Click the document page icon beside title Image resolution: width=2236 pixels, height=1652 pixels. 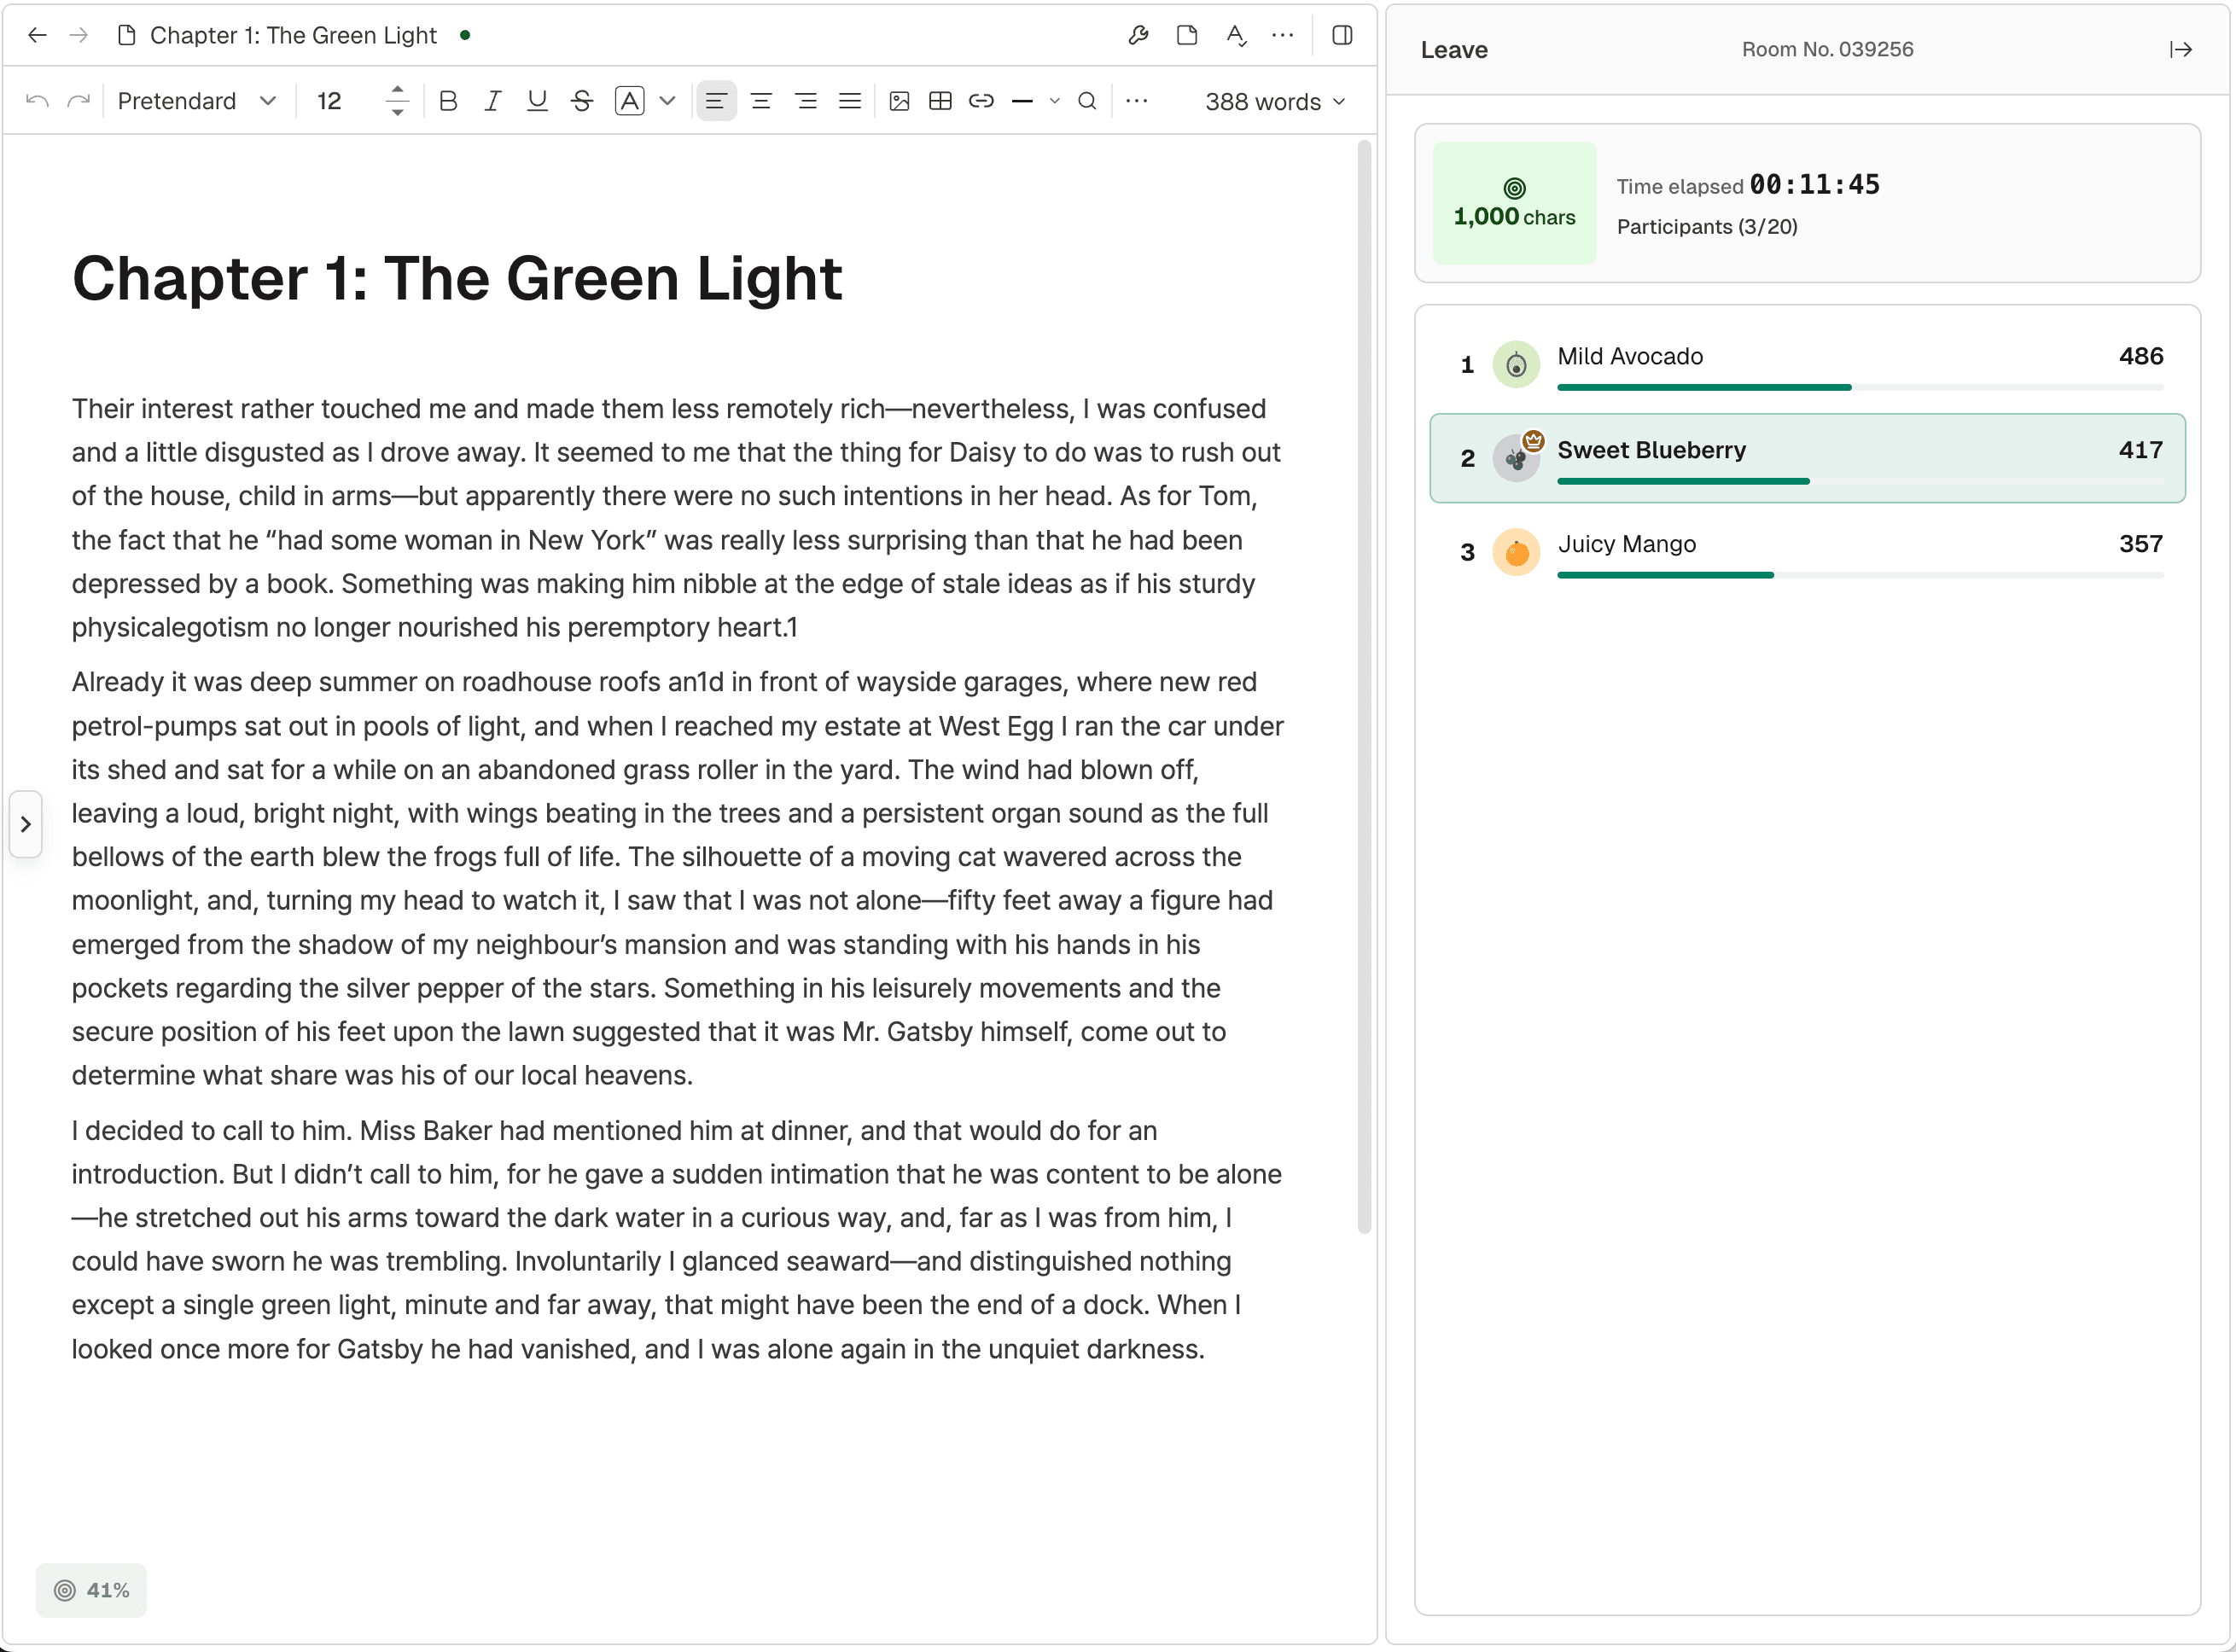point(127,36)
